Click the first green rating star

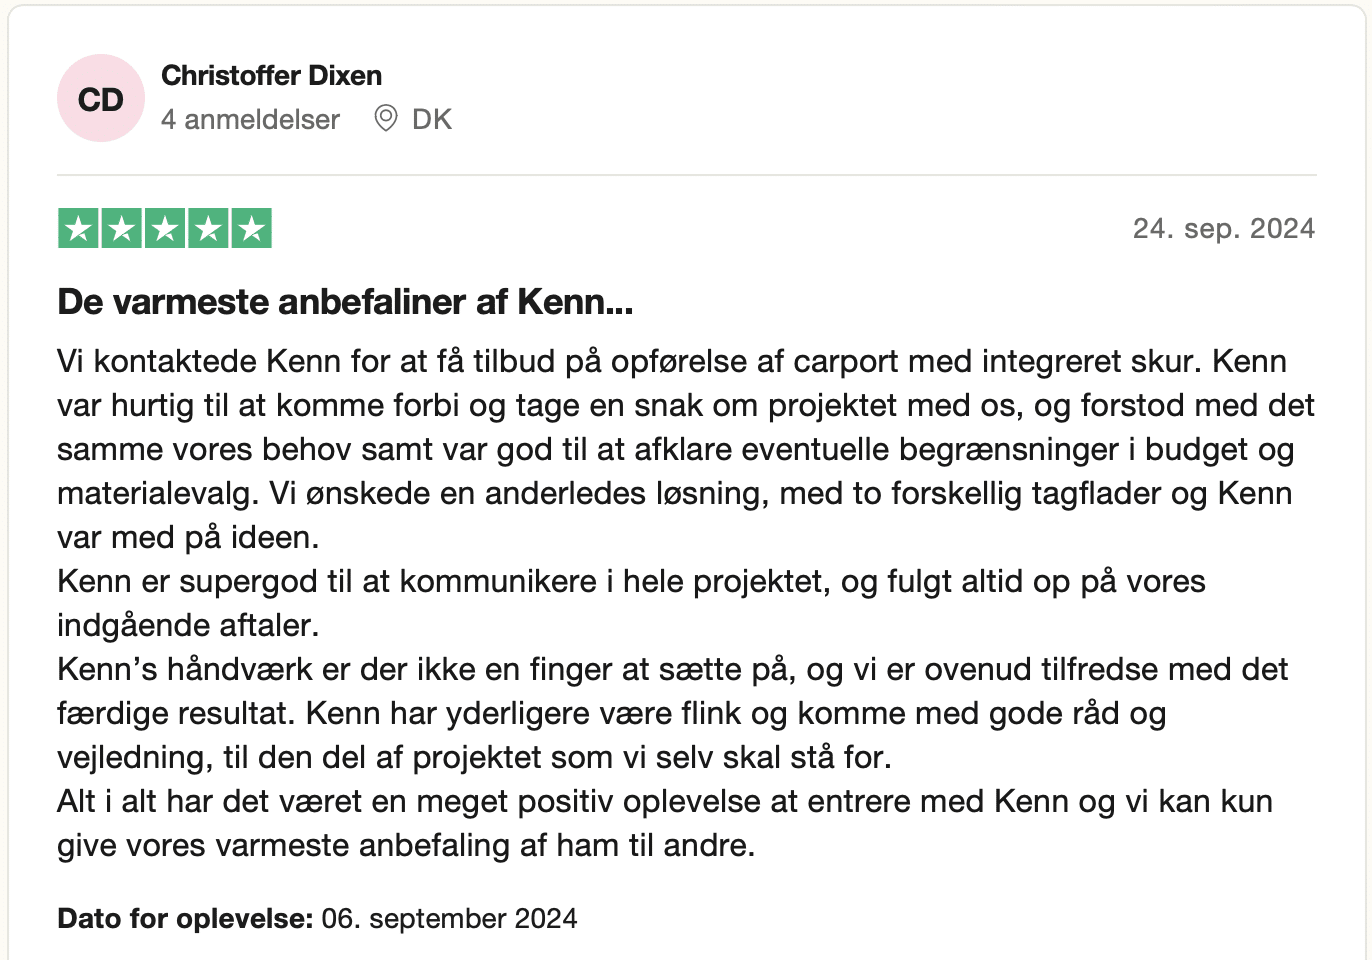(x=78, y=229)
